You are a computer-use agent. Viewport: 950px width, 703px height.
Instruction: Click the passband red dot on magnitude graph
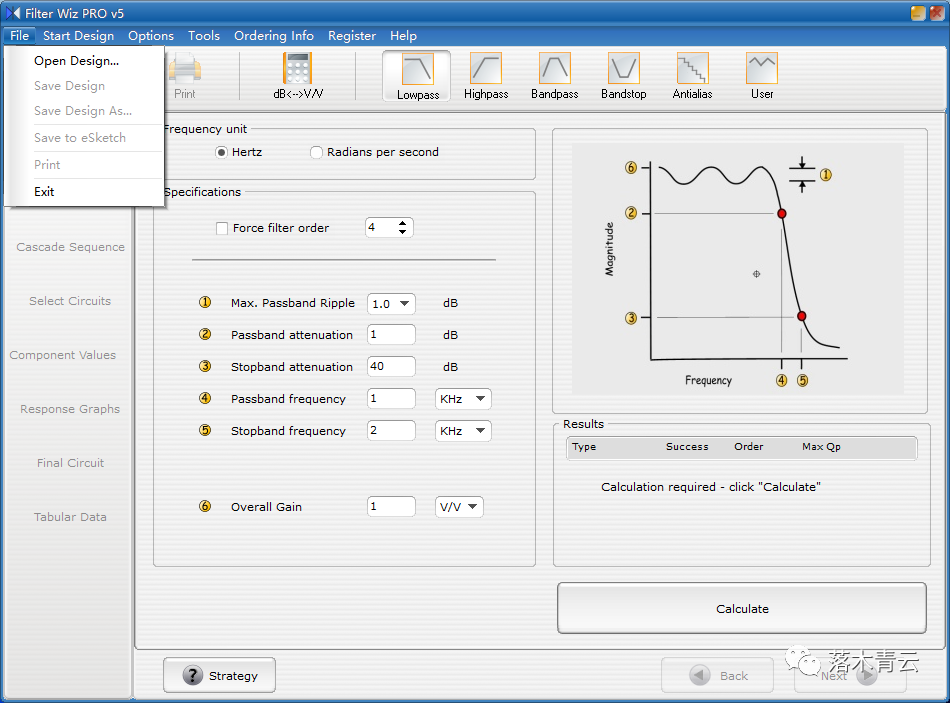click(782, 213)
